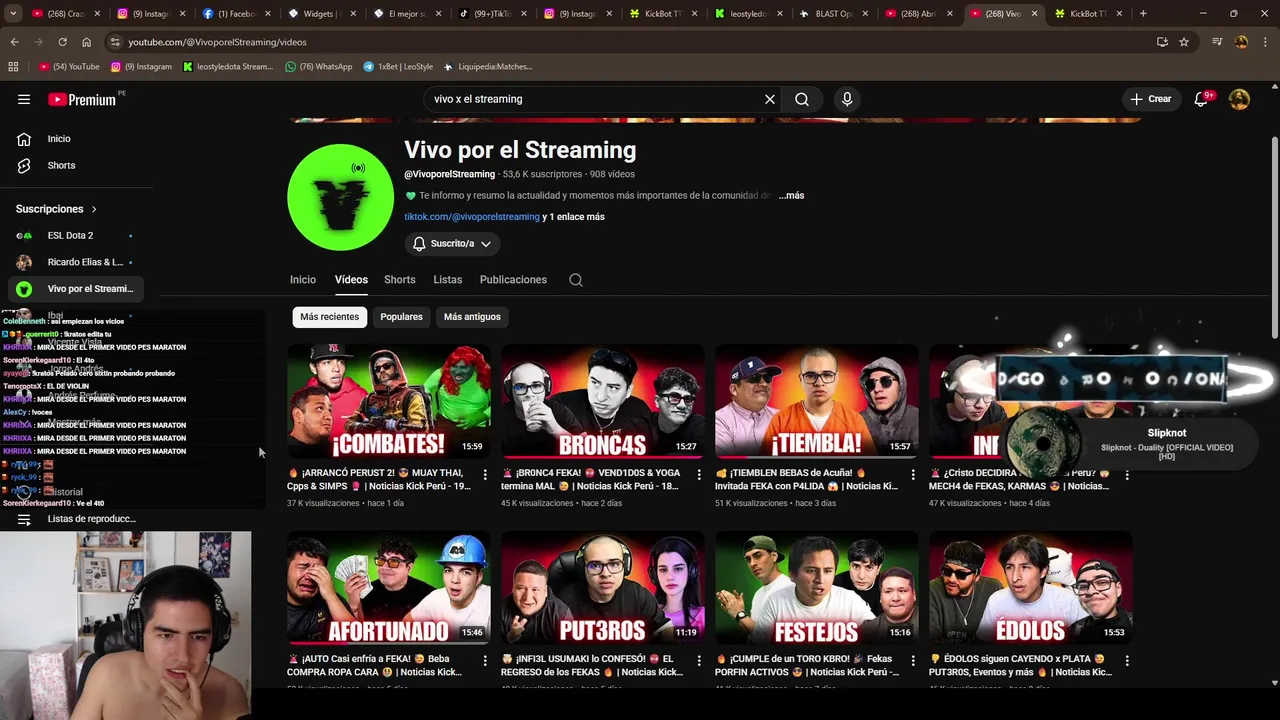1280x720 pixels.
Task: Search within channel magnifier icon
Action: tap(576, 280)
